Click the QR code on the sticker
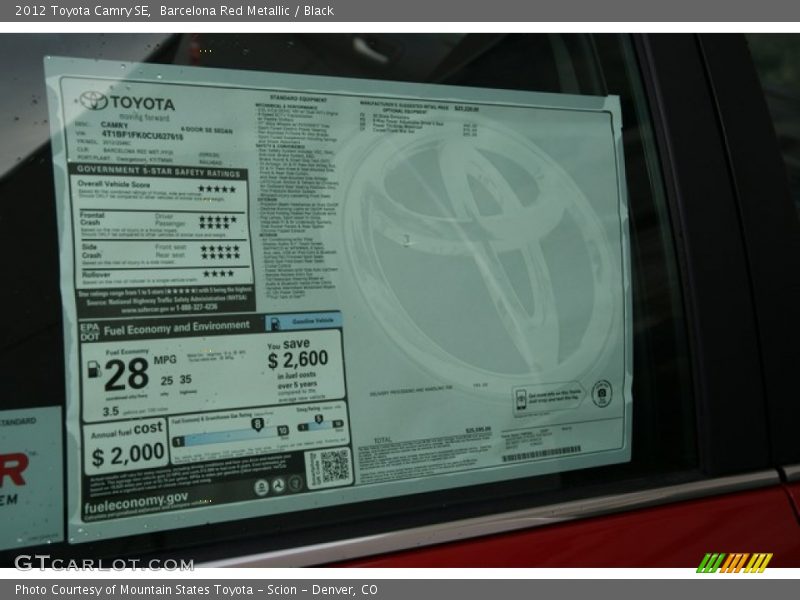The image size is (800, 600). coord(335,466)
